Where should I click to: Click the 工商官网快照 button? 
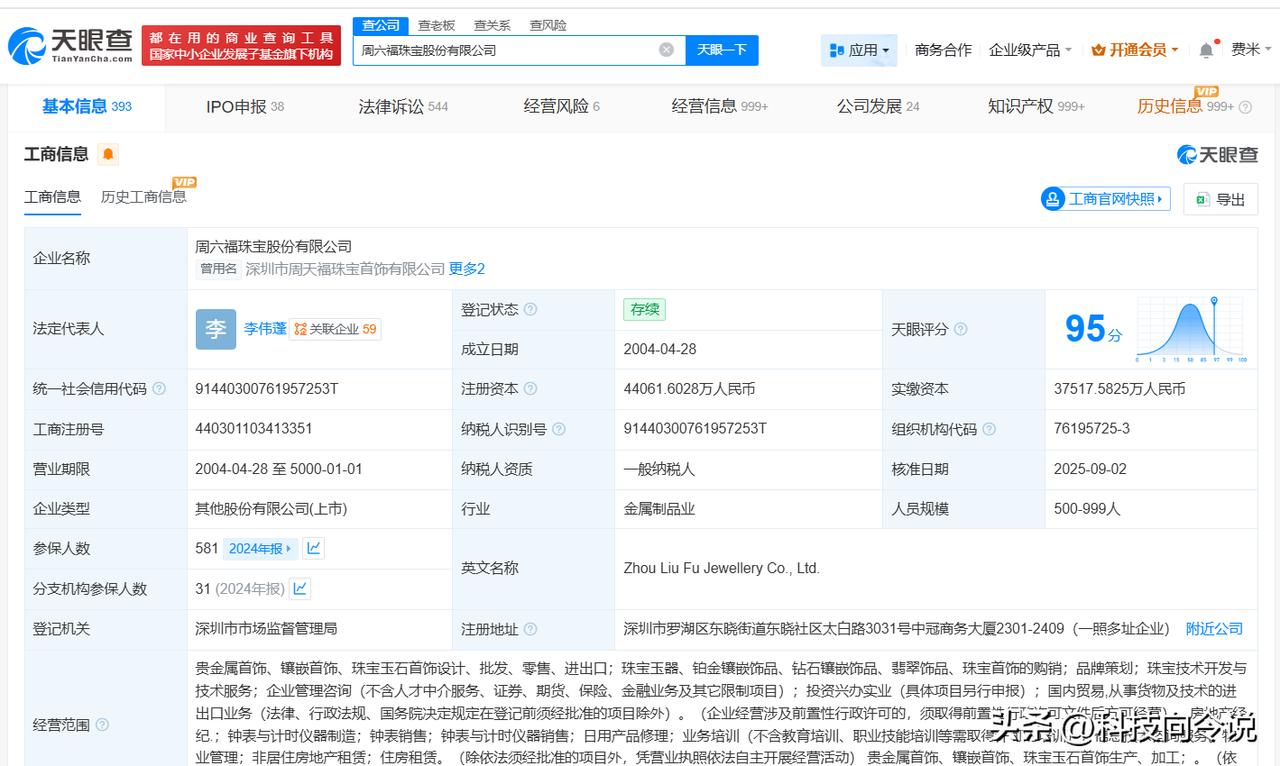1105,199
